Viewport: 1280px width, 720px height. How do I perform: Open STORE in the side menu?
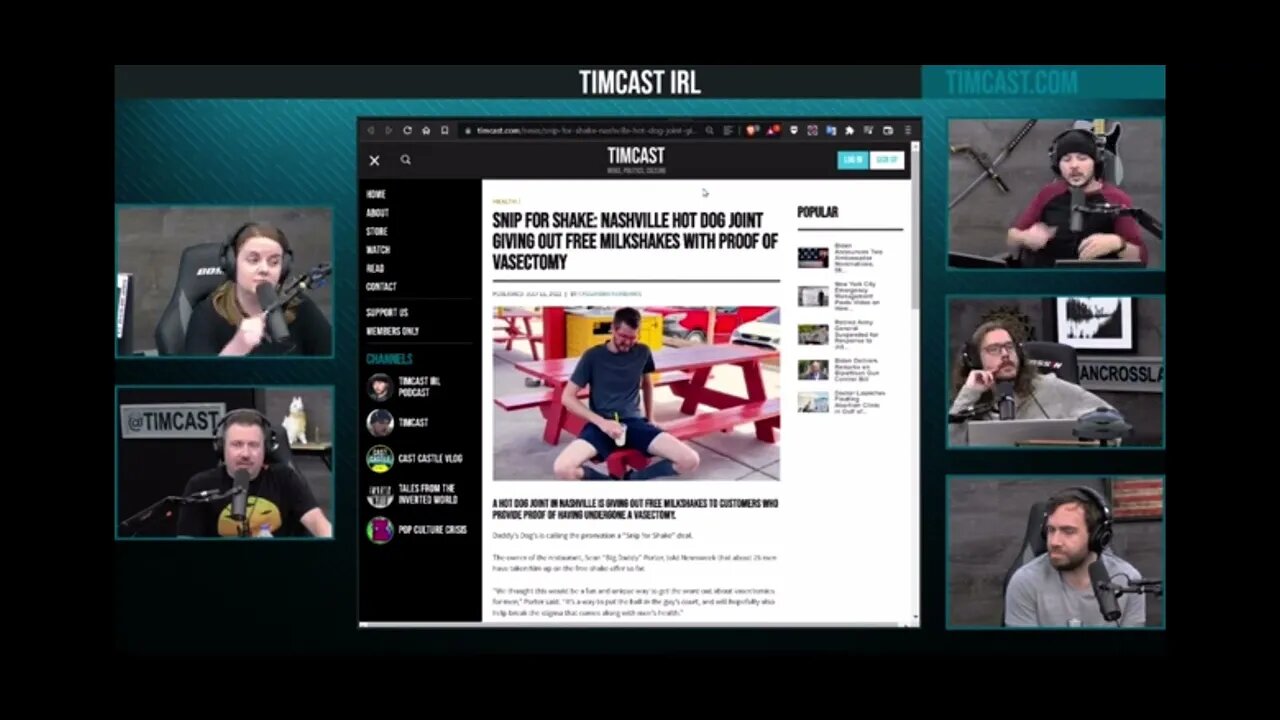[x=377, y=231]
